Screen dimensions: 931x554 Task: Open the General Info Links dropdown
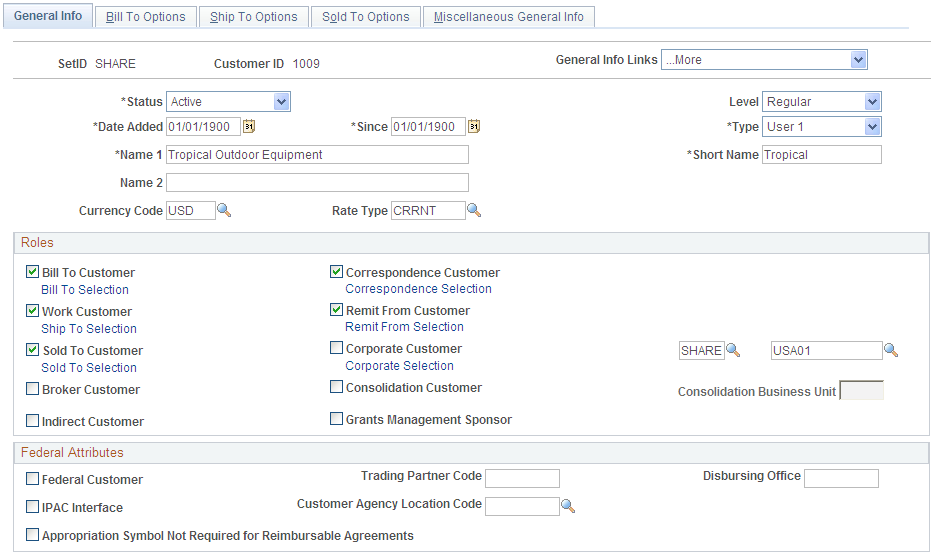point(764,60)
